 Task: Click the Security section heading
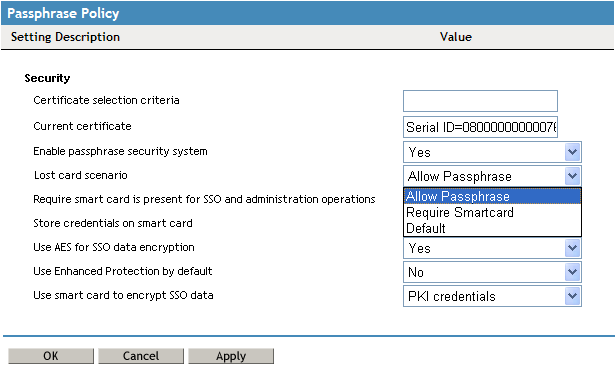coord(47,78)
